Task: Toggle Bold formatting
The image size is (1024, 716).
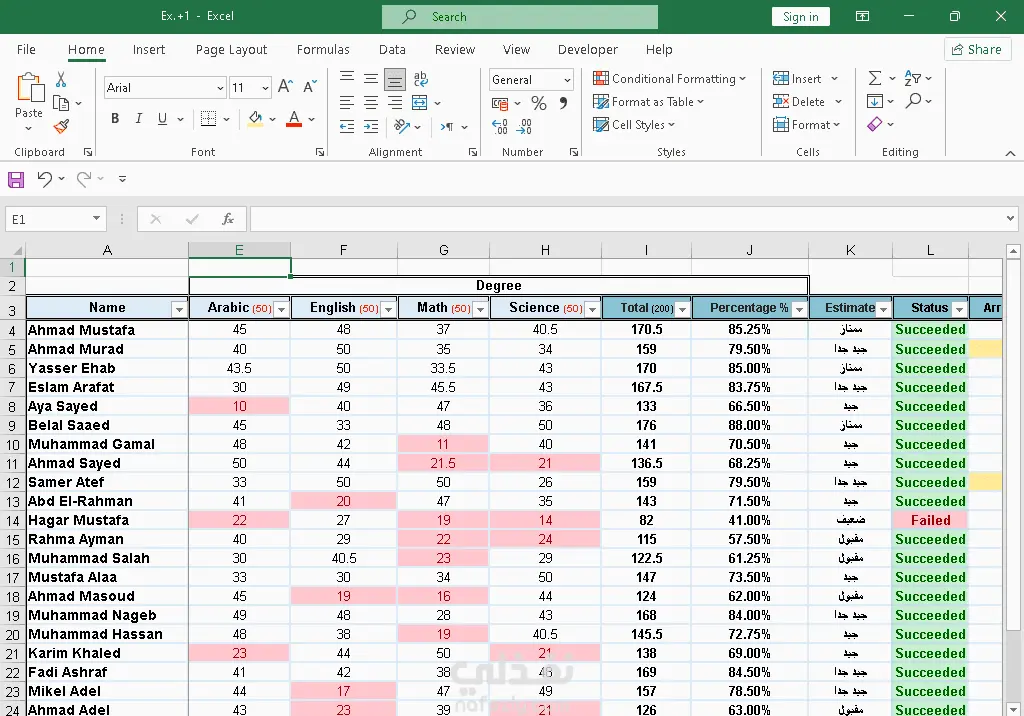Action: pos(115,119)
